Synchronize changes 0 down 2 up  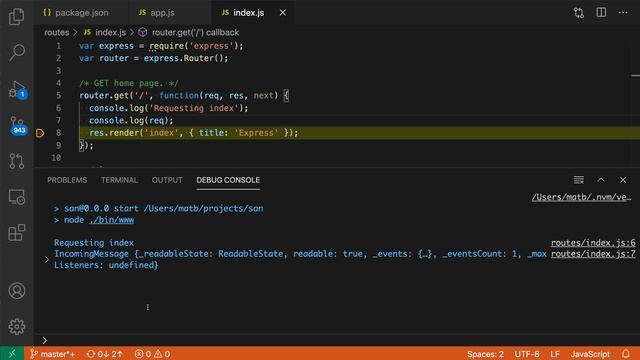click(104, 353)
